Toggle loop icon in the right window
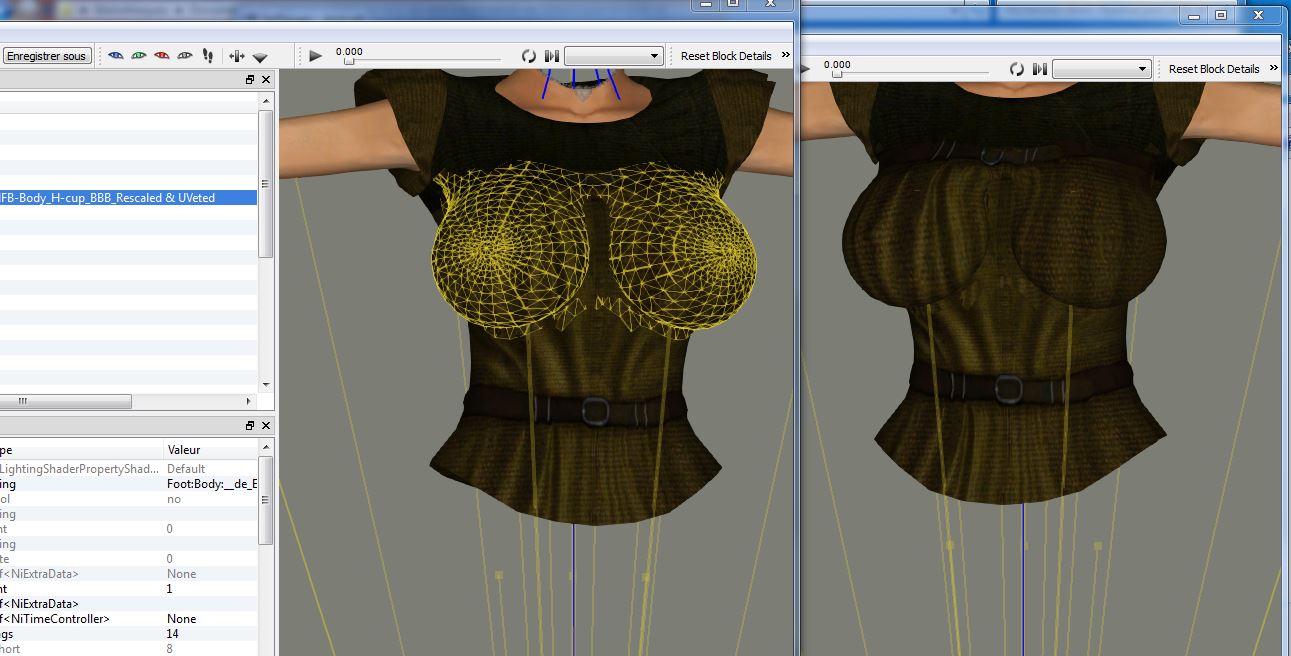1291x656 pixels. click(1017, 69)
